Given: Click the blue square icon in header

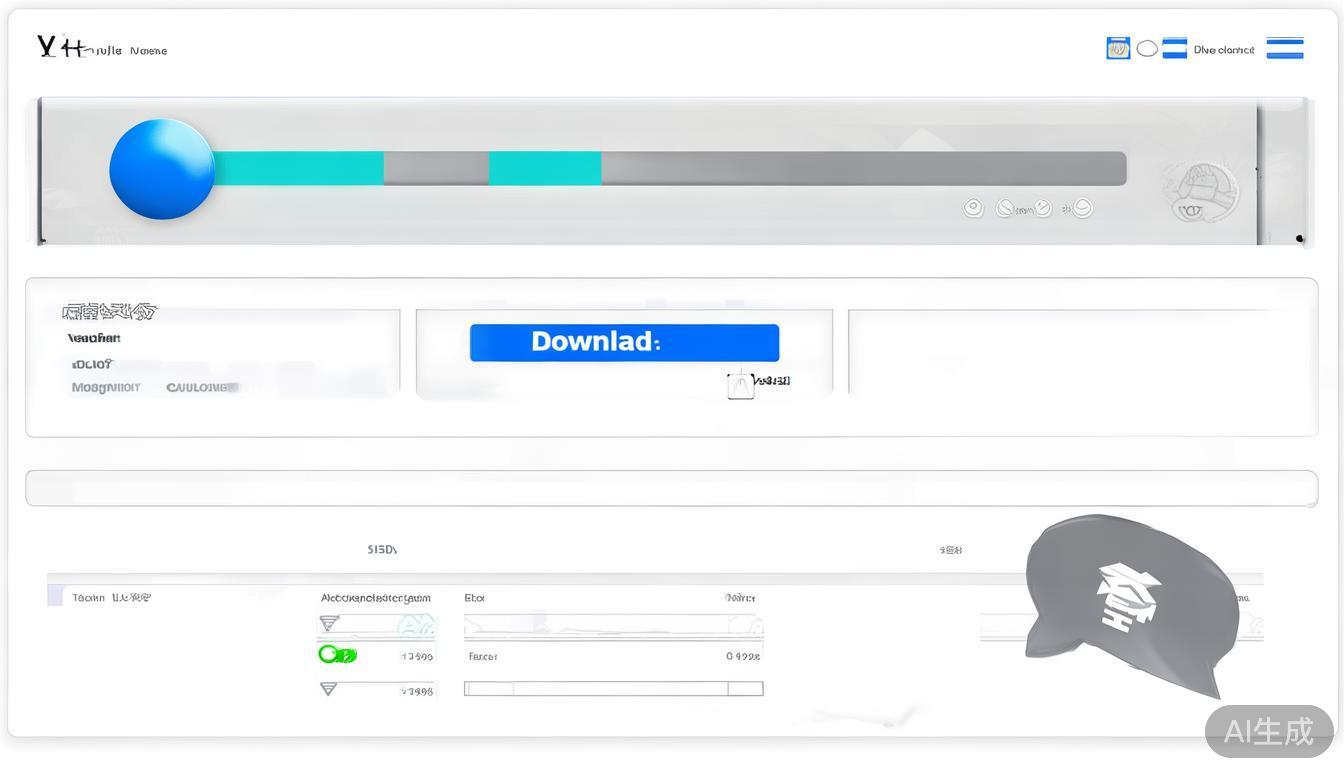Looking at the screenshot, I should pos(1117,48).
